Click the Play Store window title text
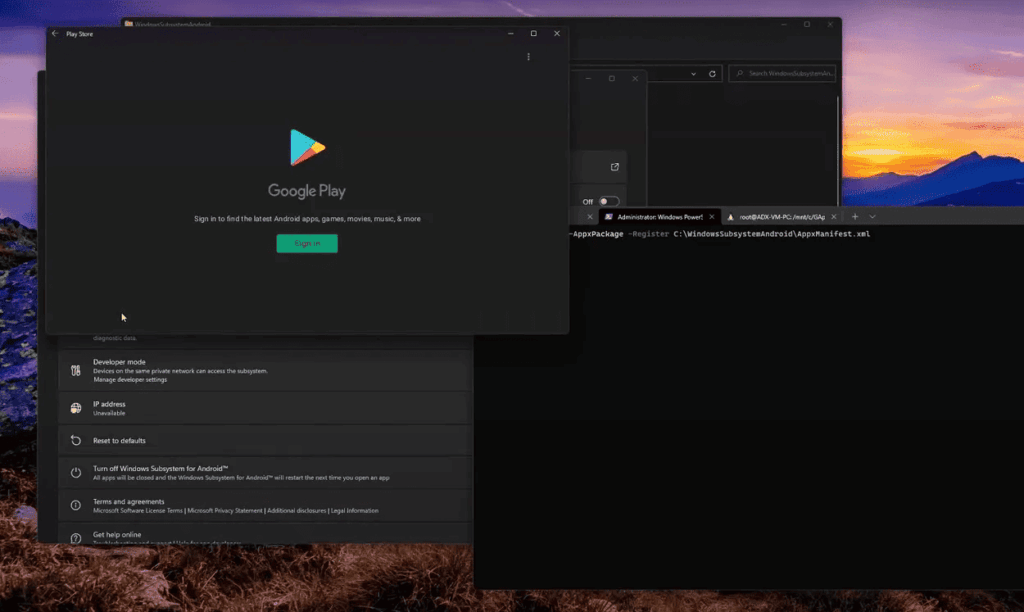The image size is (1024, 612). point(80,34)
